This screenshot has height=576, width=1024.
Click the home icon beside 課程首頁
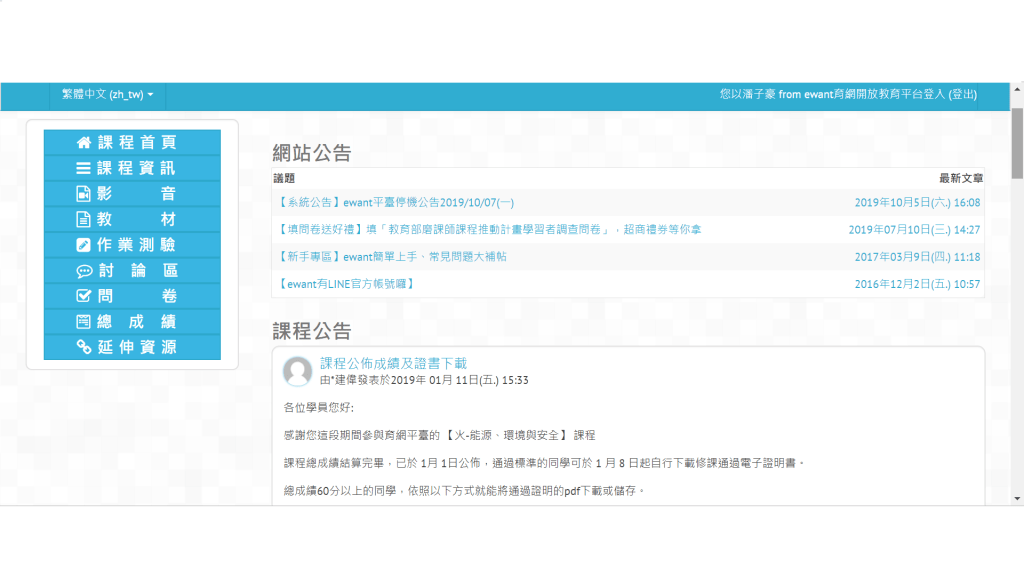(x=84, y=143)
